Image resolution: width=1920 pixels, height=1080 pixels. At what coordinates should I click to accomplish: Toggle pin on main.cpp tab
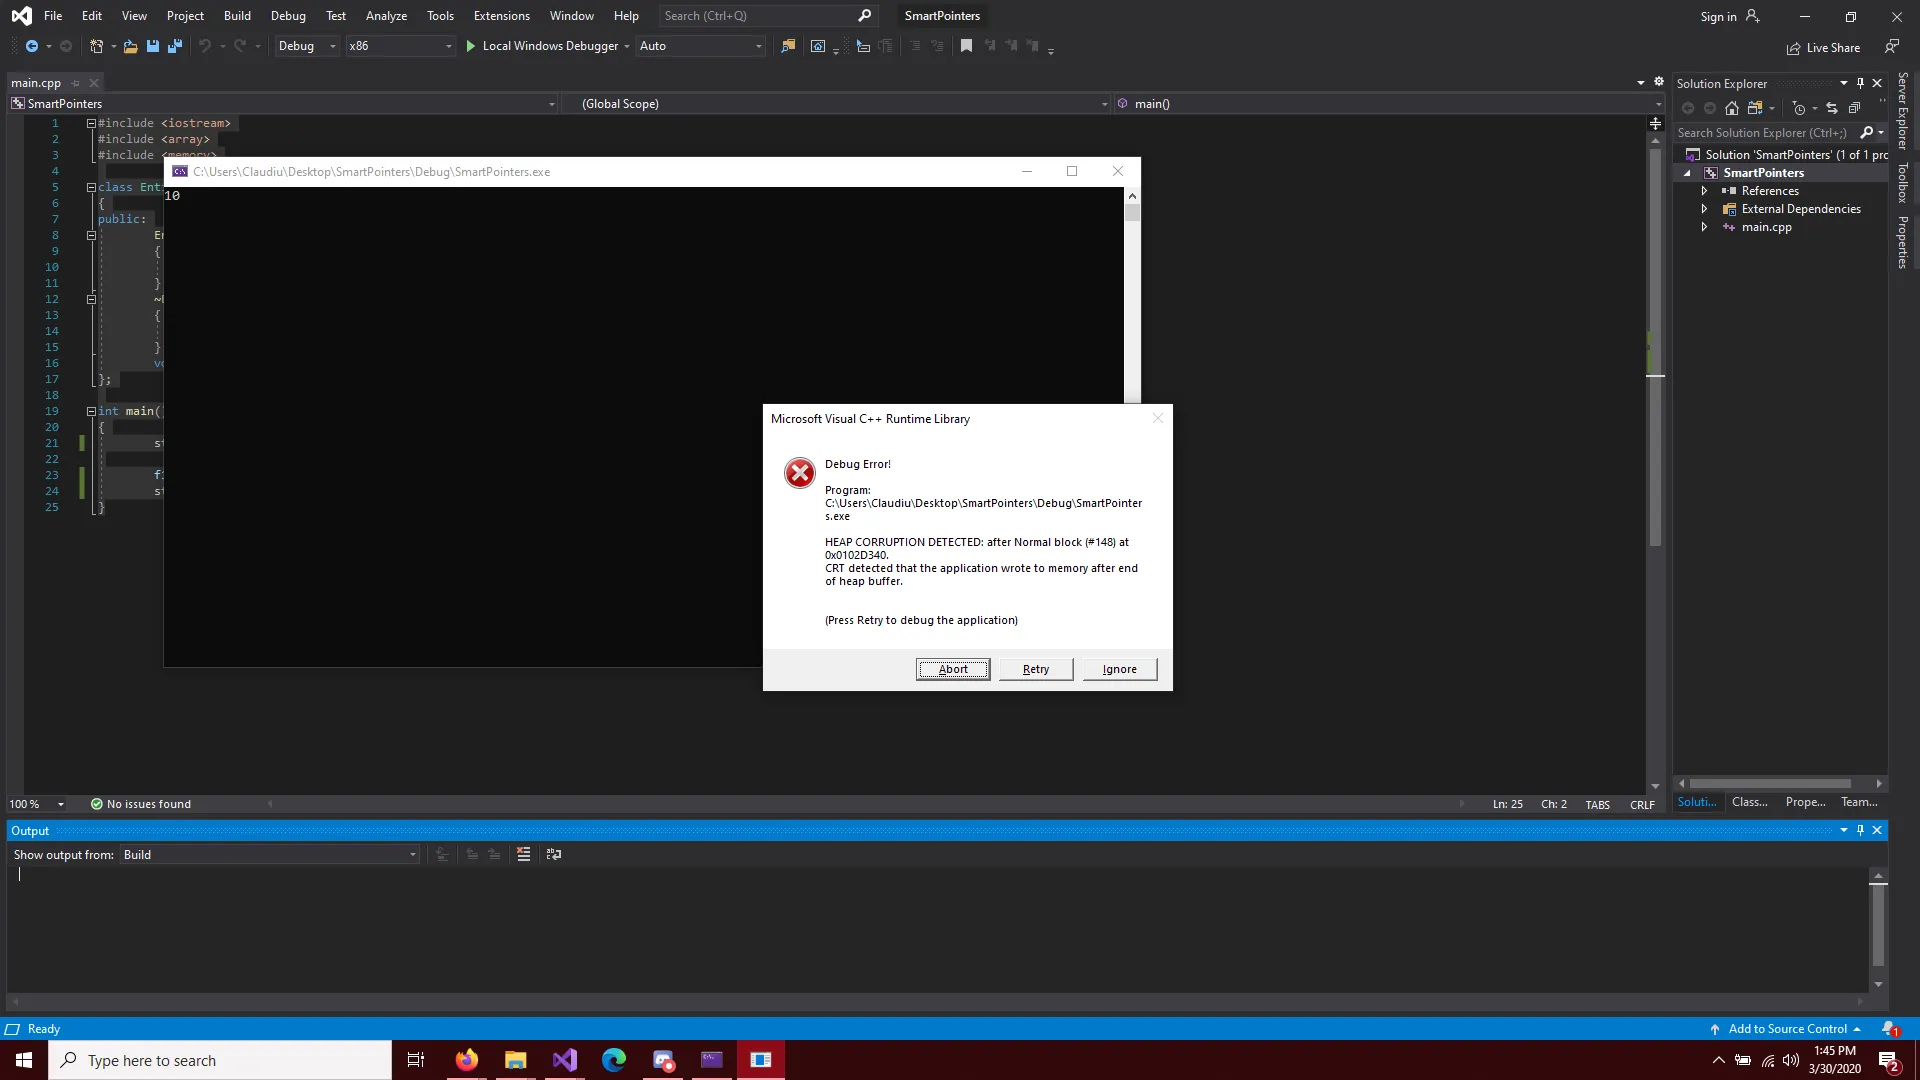pos(76,83)
